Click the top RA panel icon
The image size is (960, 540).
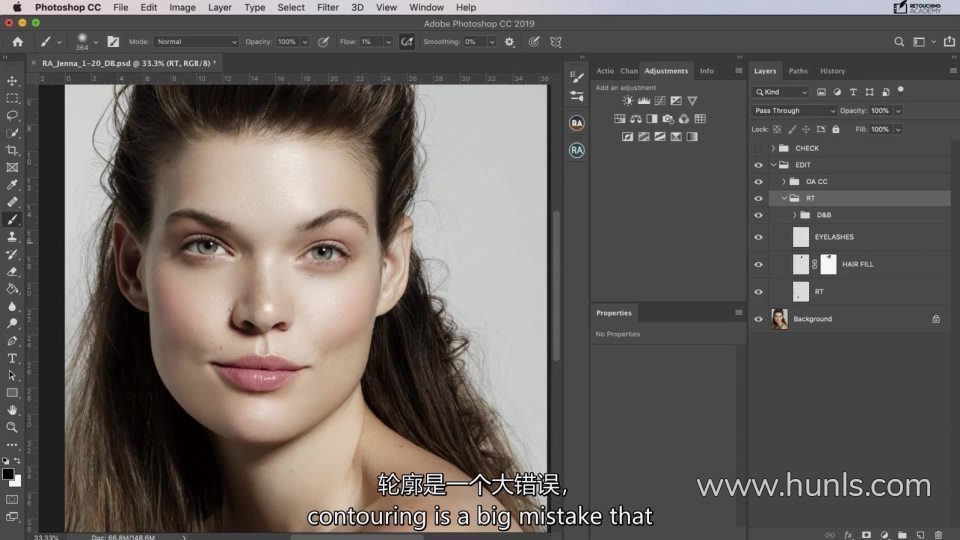click(577, 123)
